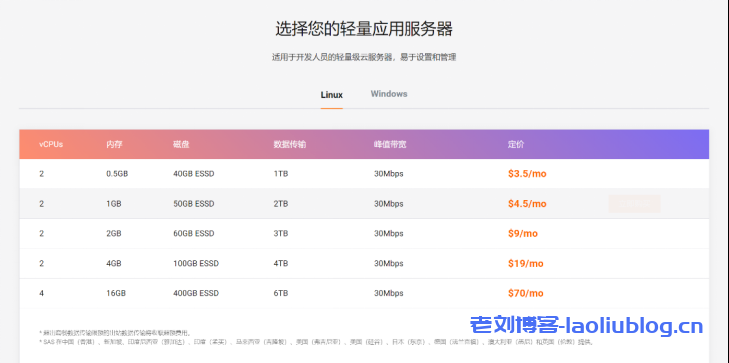729x363 pixels.
Task: Click the 6TB data transfer cell
Action: pos(281,293)
